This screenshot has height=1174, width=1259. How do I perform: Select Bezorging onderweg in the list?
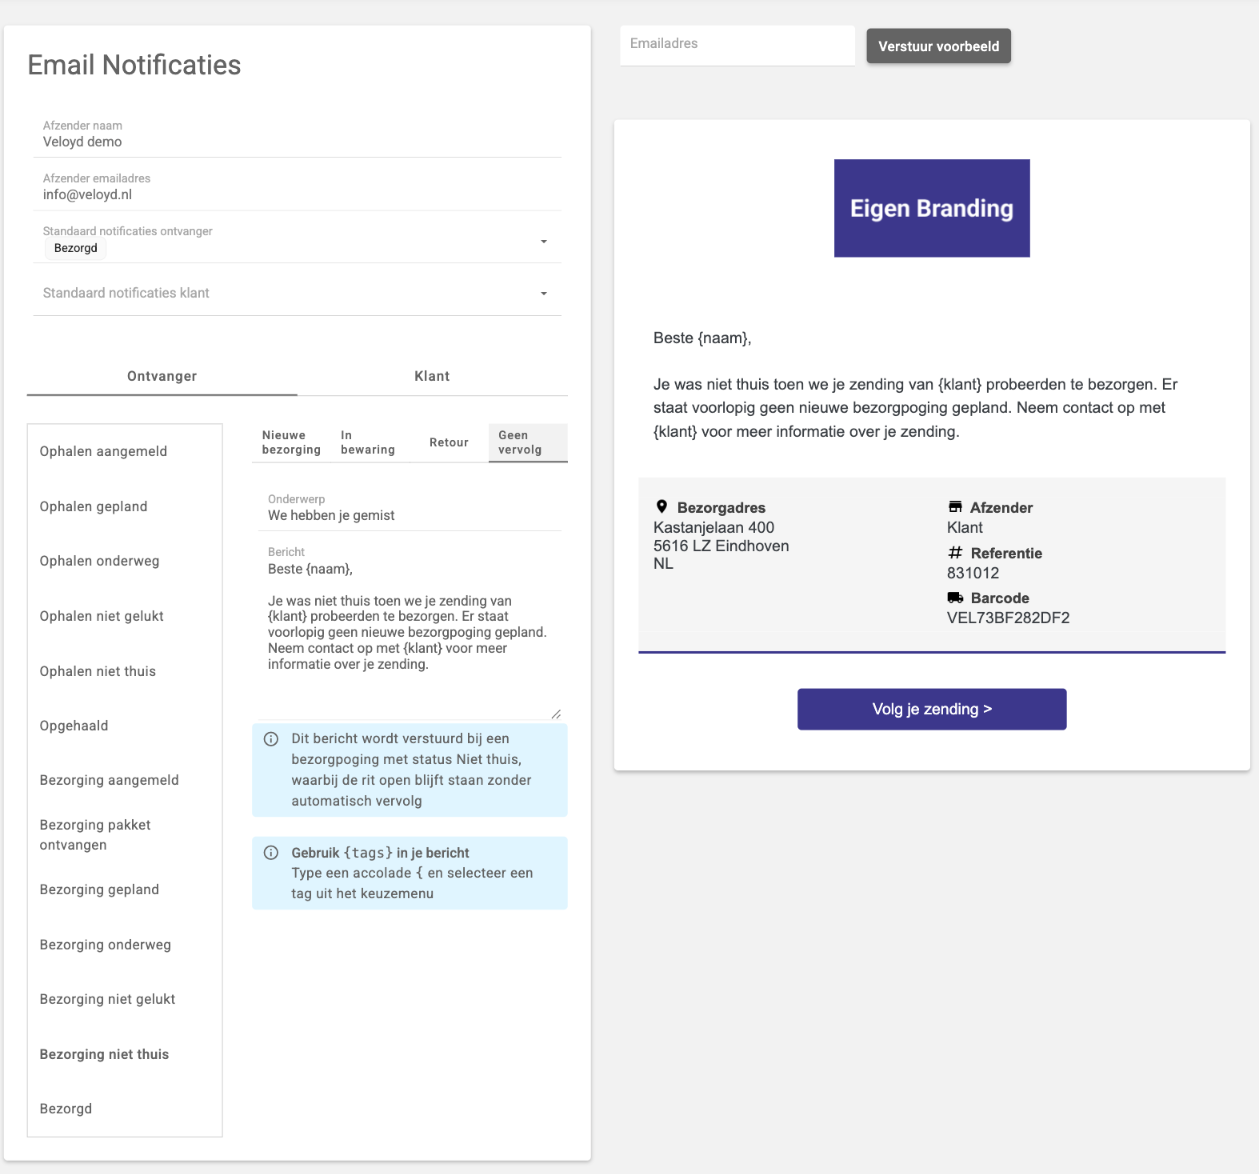tap(125, 945)
